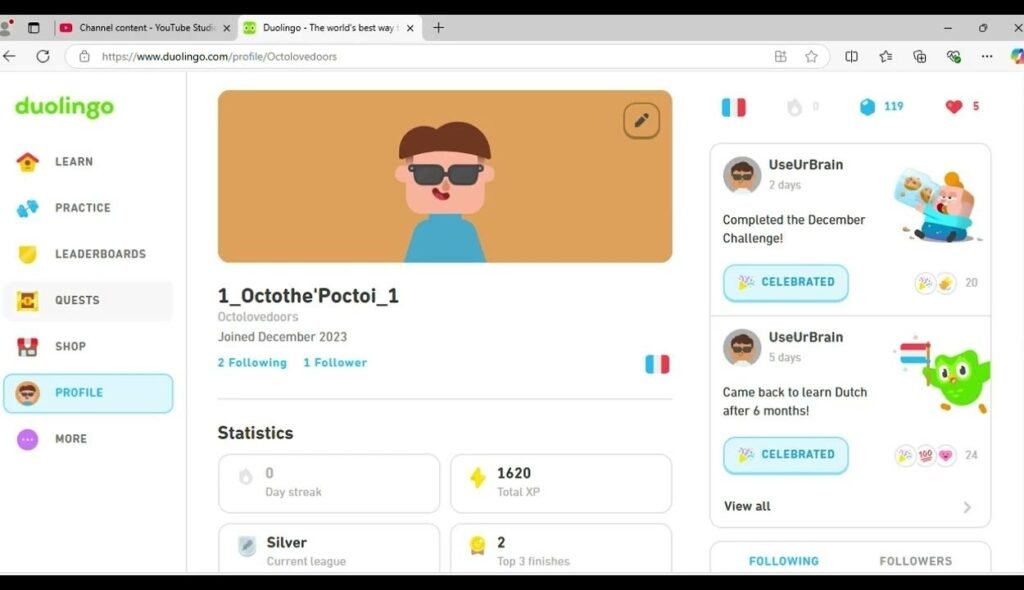Click the 1 Follower link
This screenshot has height=590, width=1024.
[335, 363]
